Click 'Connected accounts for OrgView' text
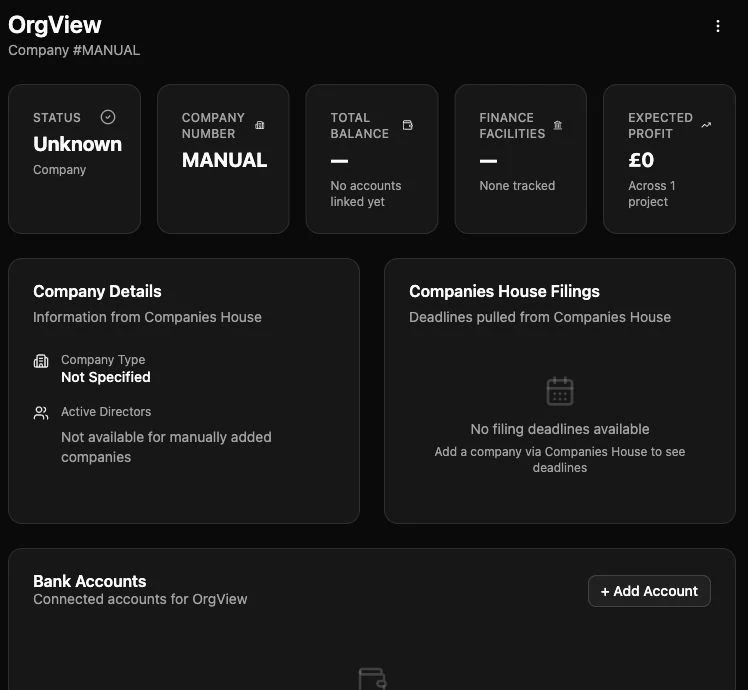The width and height of the screenshot is (748, 690). [x=140, y=599]
